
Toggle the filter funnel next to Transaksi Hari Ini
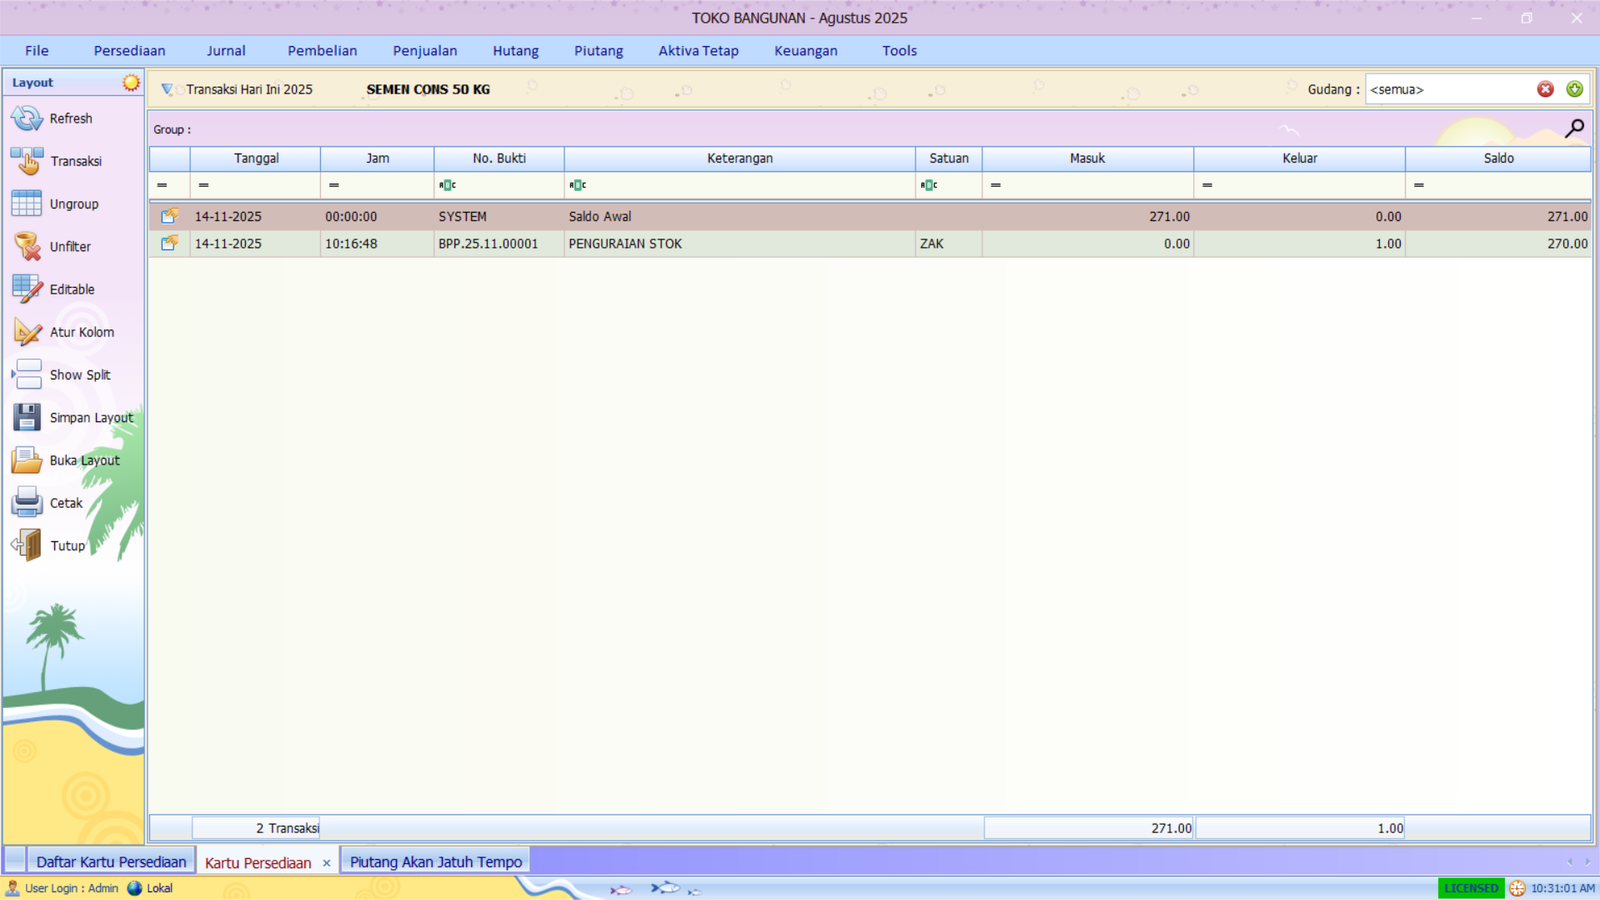pos(166,89)
